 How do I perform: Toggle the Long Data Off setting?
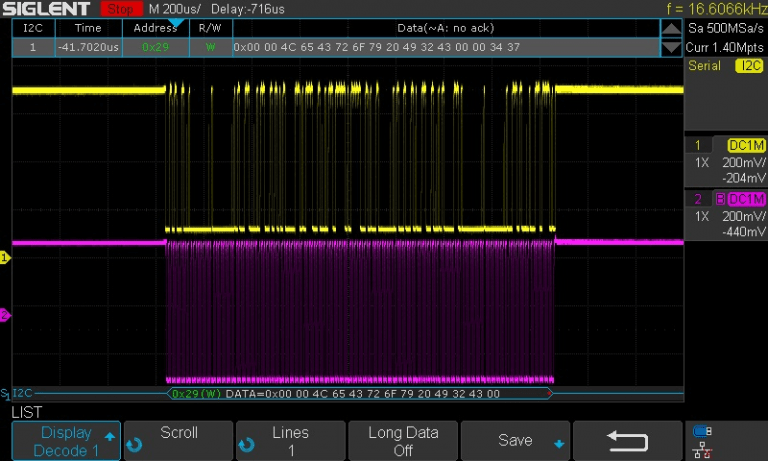pyautogui.click(x=403, y=441)
